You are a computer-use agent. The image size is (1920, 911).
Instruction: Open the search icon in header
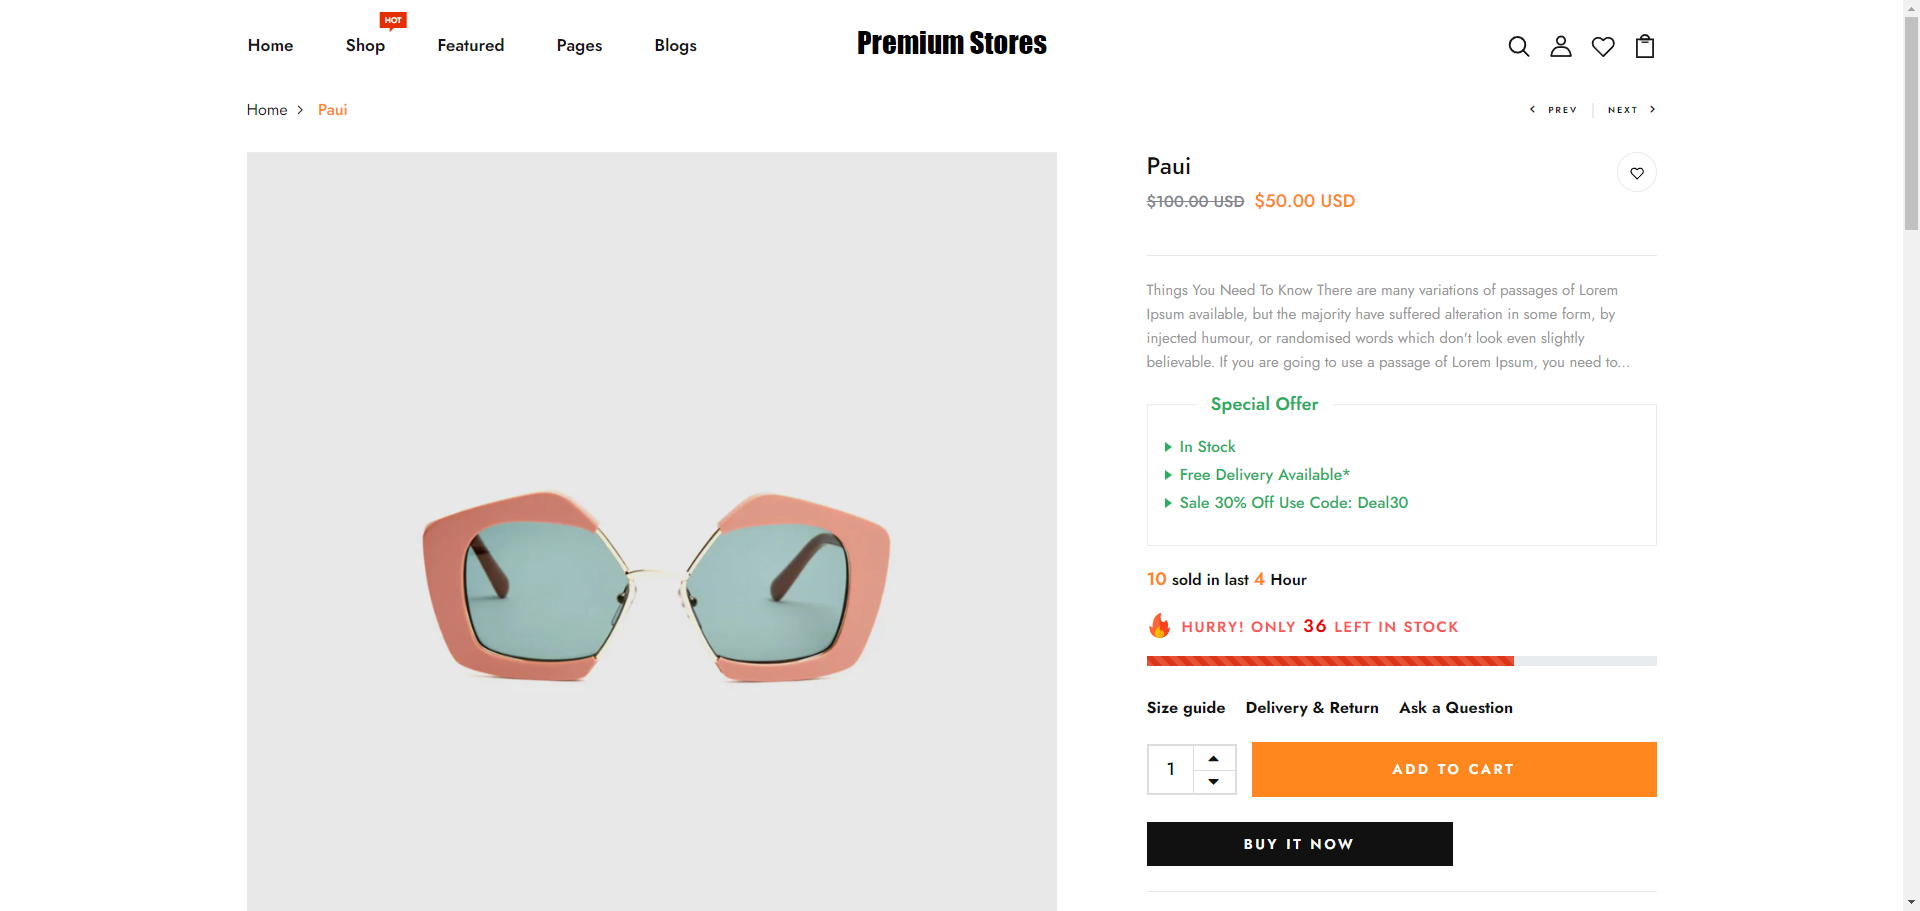[x=1518, y=46]
